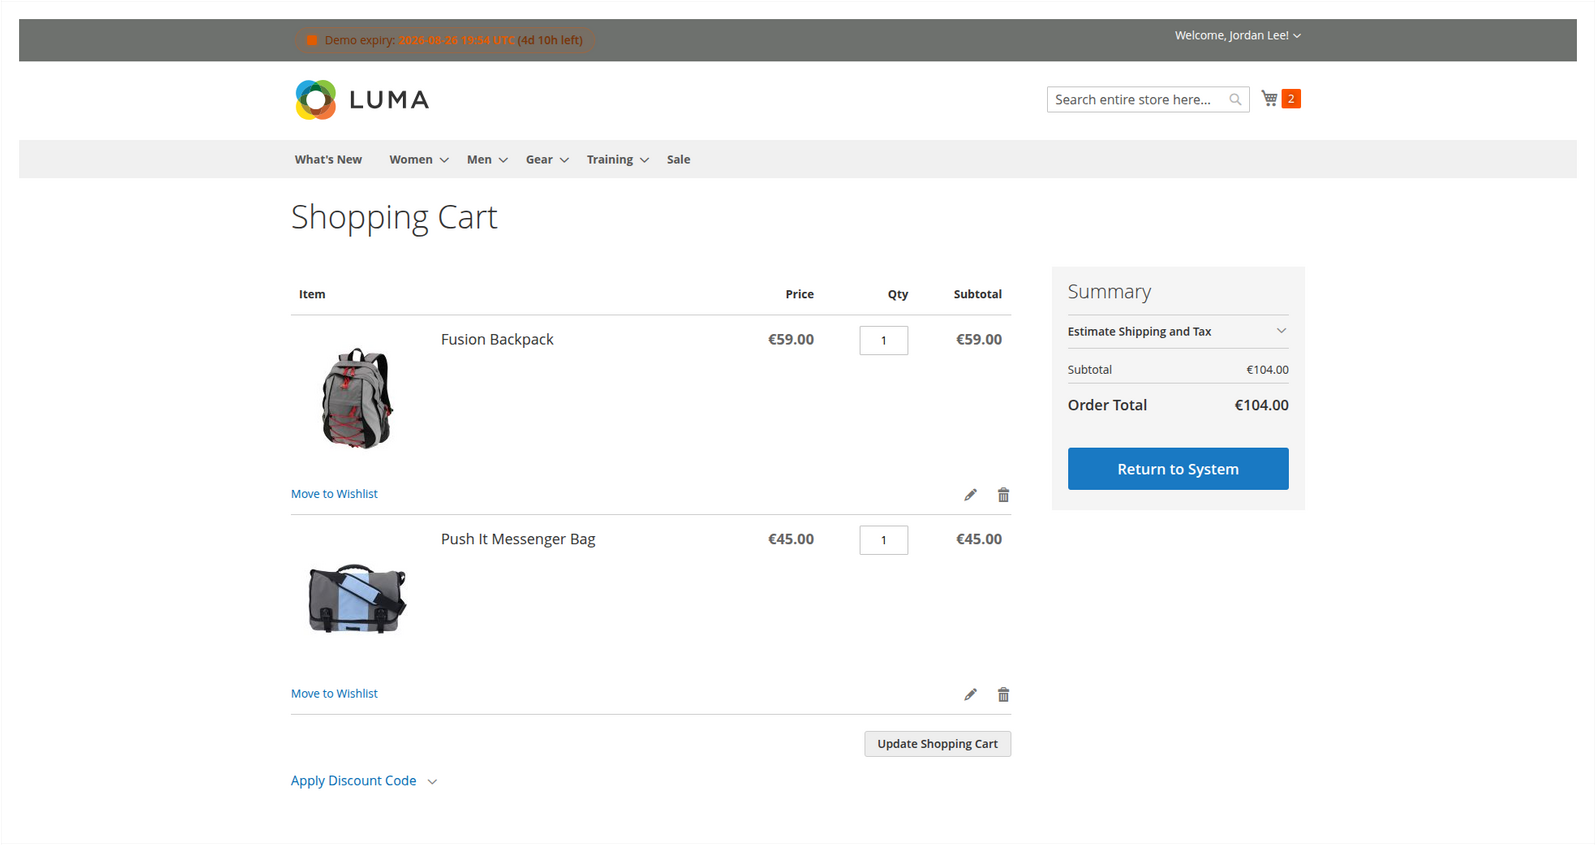Click the Fusion Backpack quantity field
Image resolution: width=1596 pixels, height=845 pixels.
(x=884, y=340)
